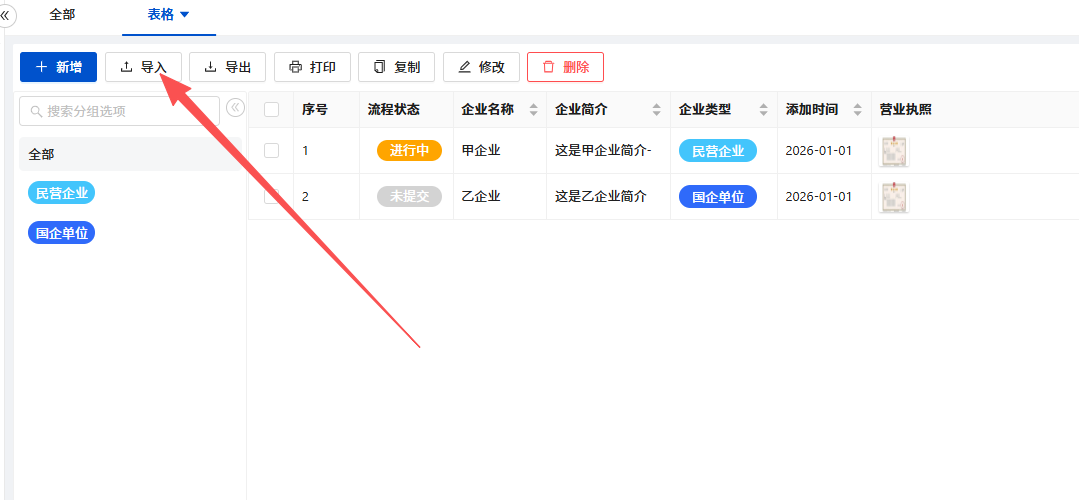Click the 修改 edit button
1079x500 pixels.
pos(481,67)
